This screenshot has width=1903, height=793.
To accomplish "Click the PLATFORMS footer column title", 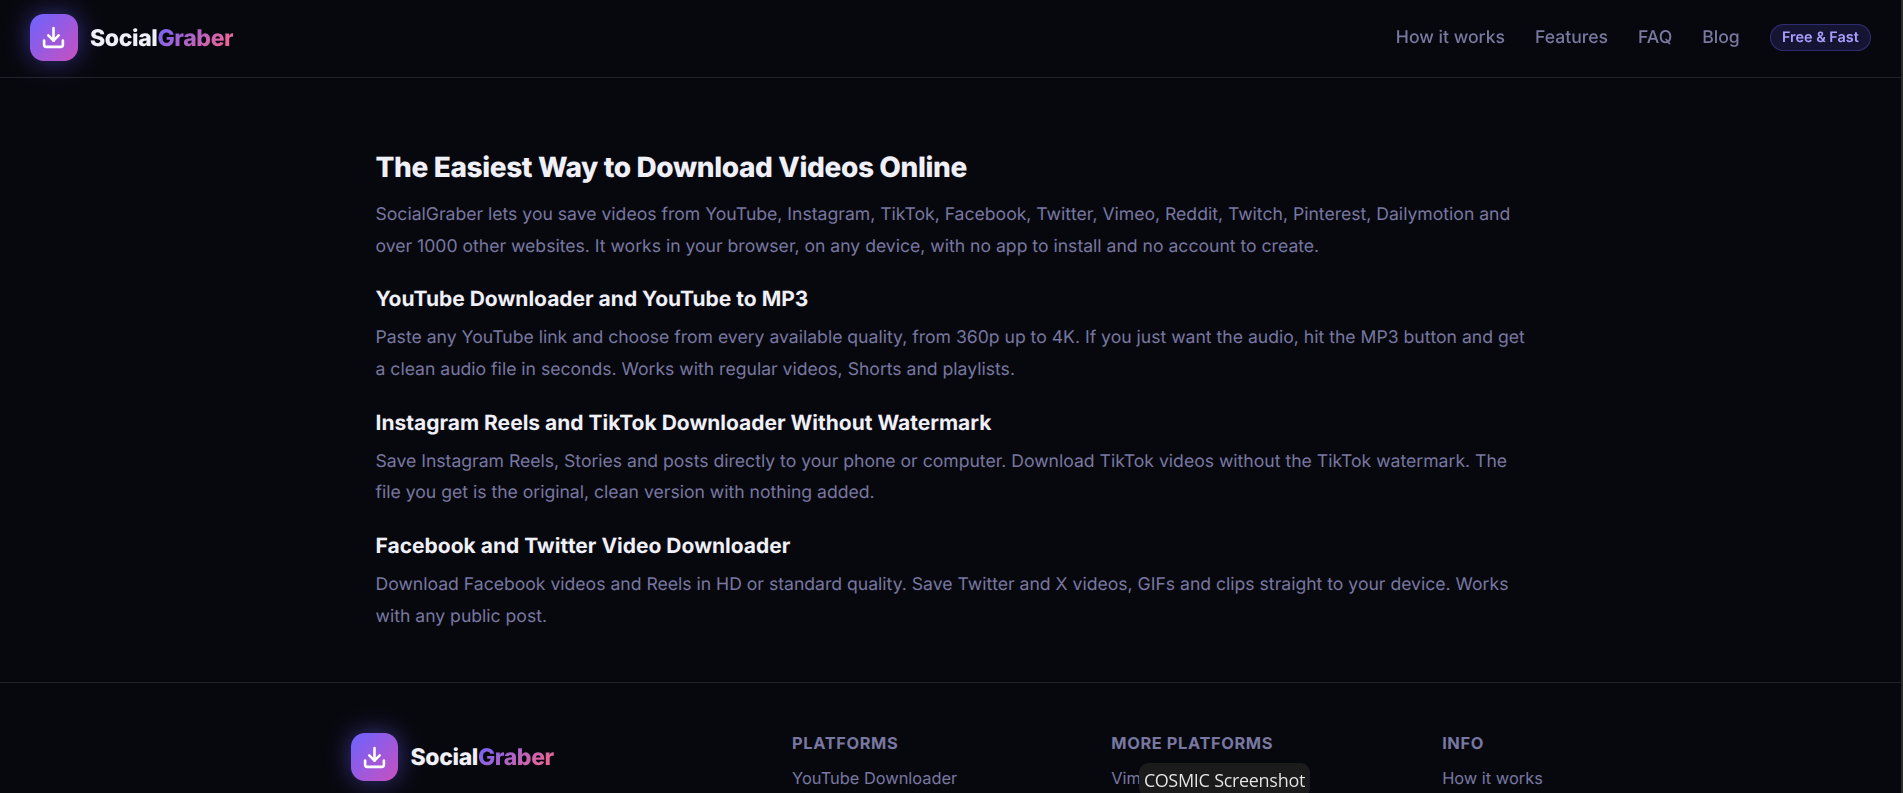I will pyautogui.click(x=845, y=743).
